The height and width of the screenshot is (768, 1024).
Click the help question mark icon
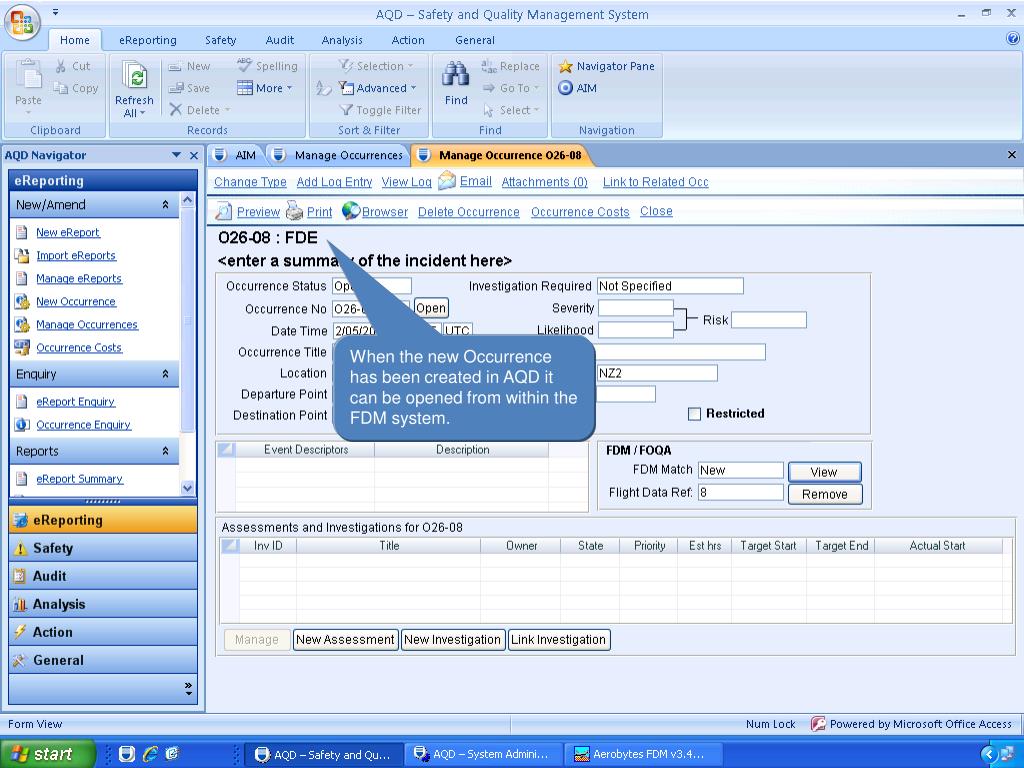pyautogui.click(x=1013, y=39)
